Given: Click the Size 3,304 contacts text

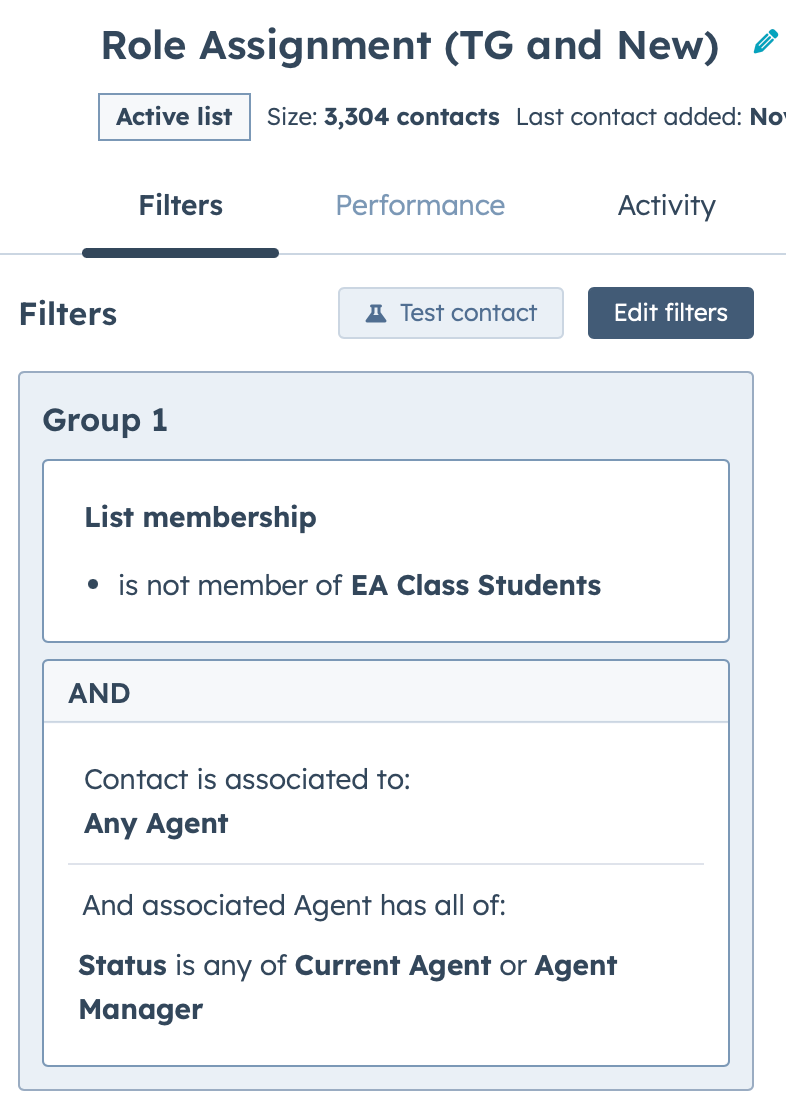Looking at the screenshot, I should (x=383, y=117).
